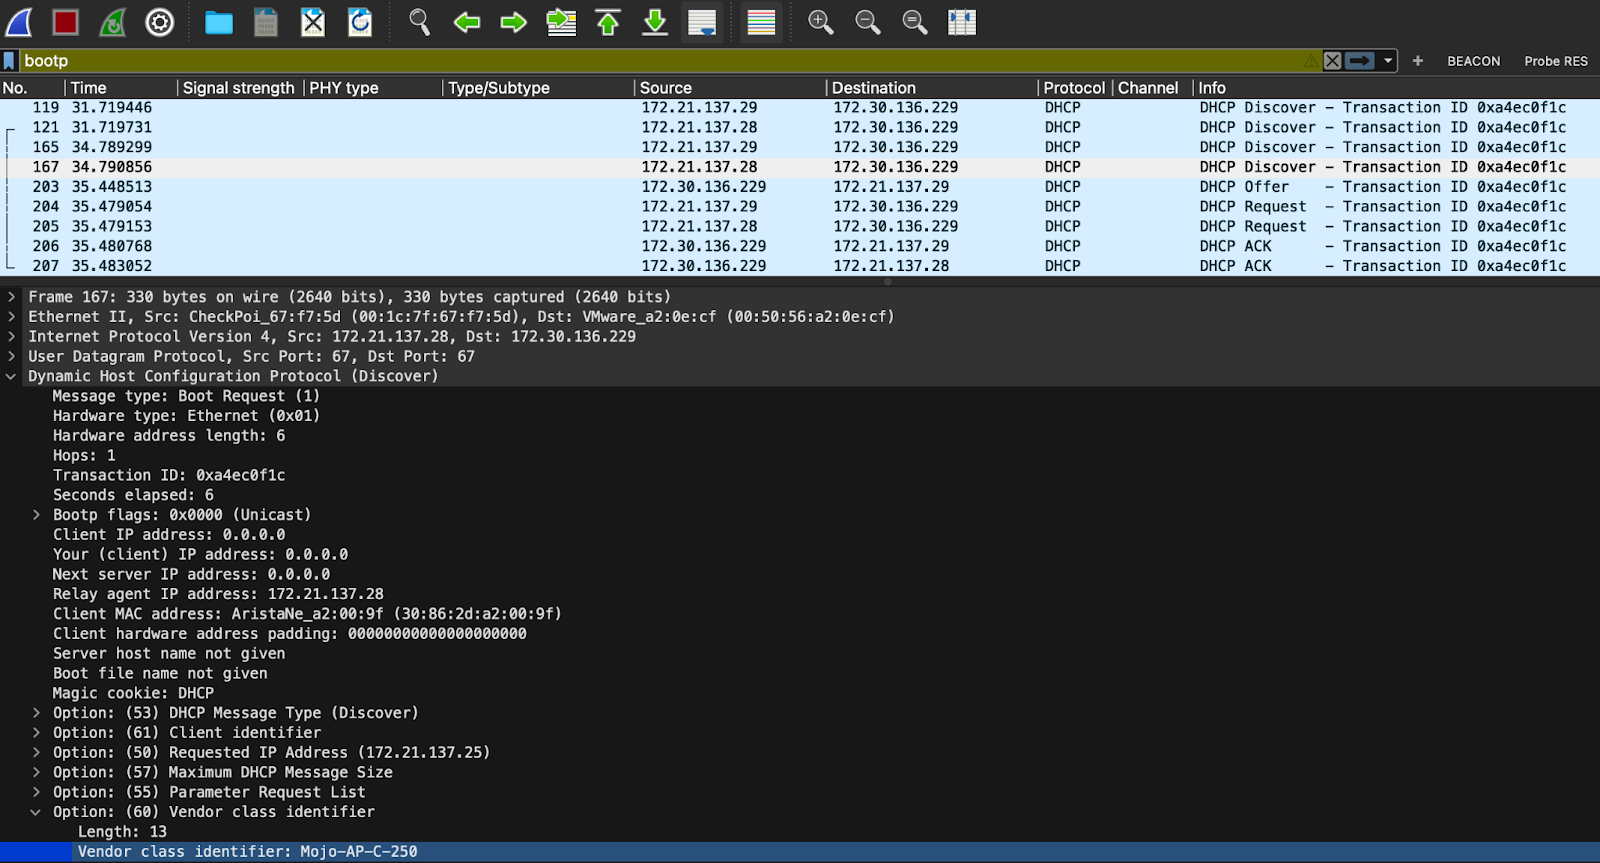Click the Info column header
The width and height of the screenshot is (1600, 863).
(x=1396, y=88)
